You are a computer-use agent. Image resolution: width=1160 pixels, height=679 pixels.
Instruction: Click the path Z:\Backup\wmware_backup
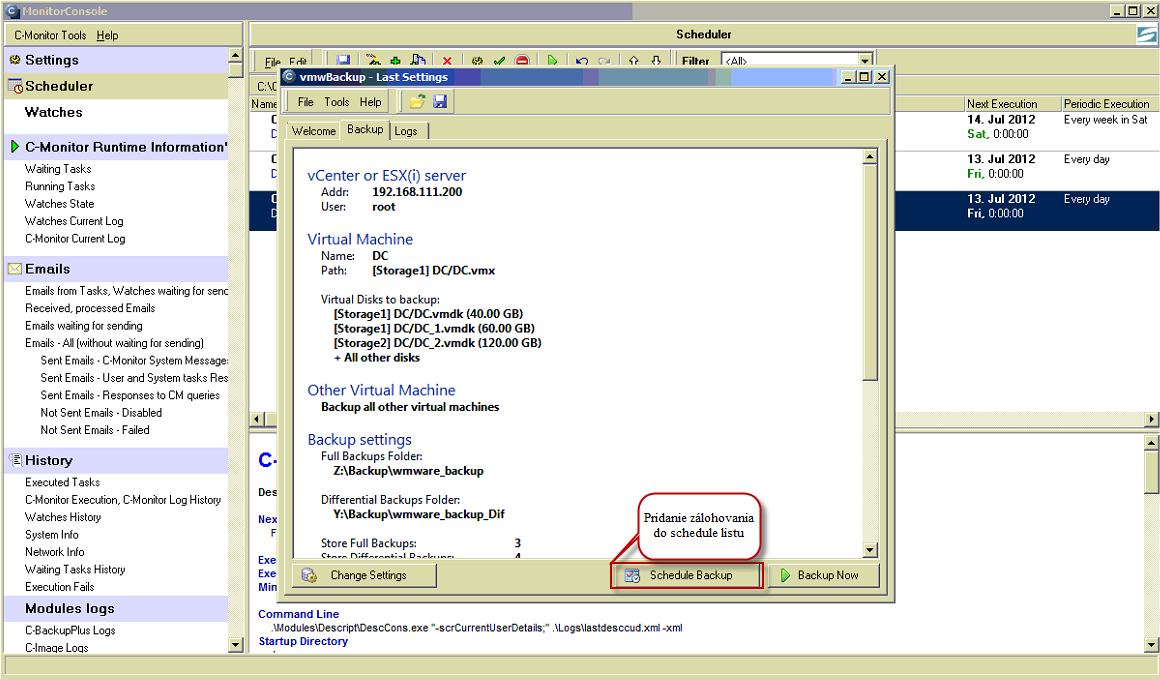[x=408, y=471]
